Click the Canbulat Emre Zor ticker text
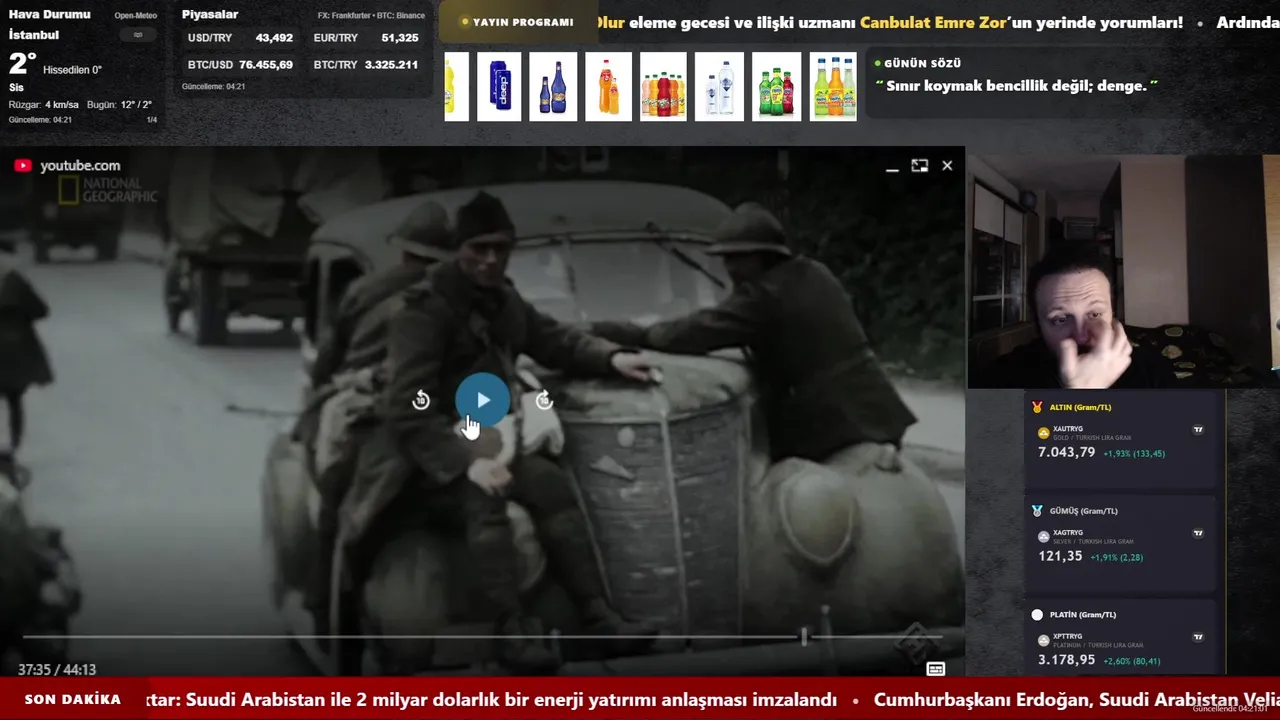1280x720 pixels. pos(933,22)
